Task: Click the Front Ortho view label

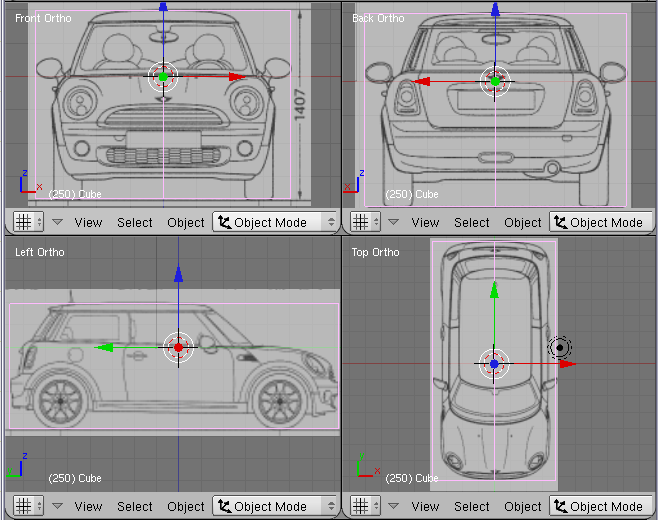Action: click(43, 18)
